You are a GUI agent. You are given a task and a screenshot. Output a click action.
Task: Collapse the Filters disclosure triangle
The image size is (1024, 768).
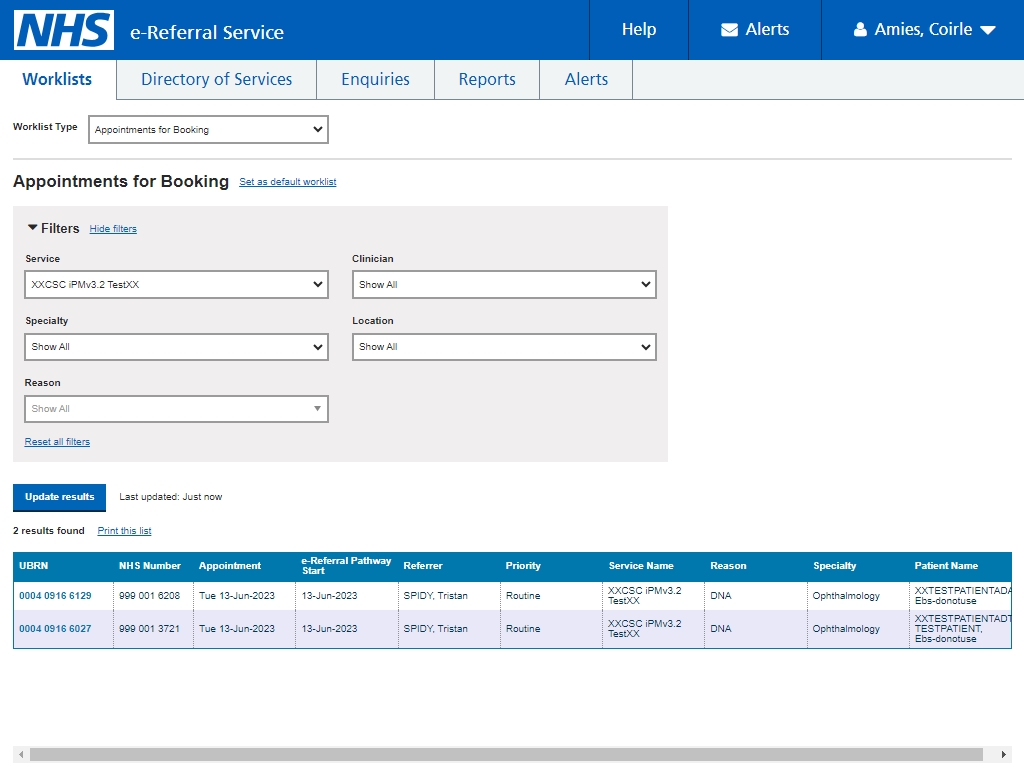(x=32, y=227)
